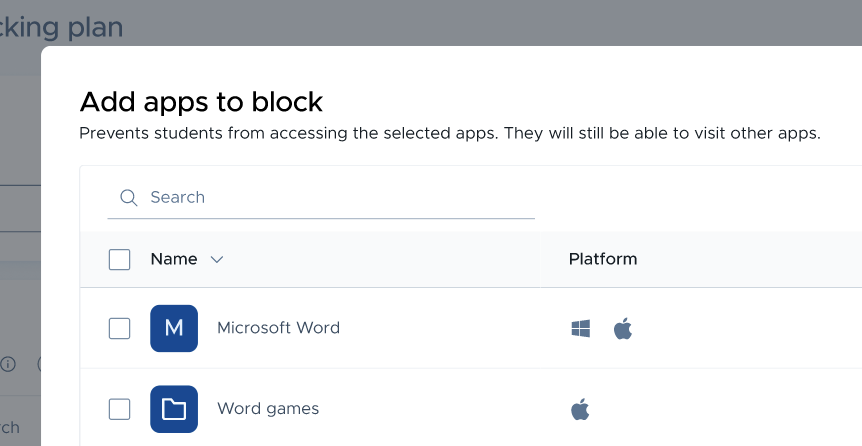Click the partly hidden circle icon beside info

point(39,364)
